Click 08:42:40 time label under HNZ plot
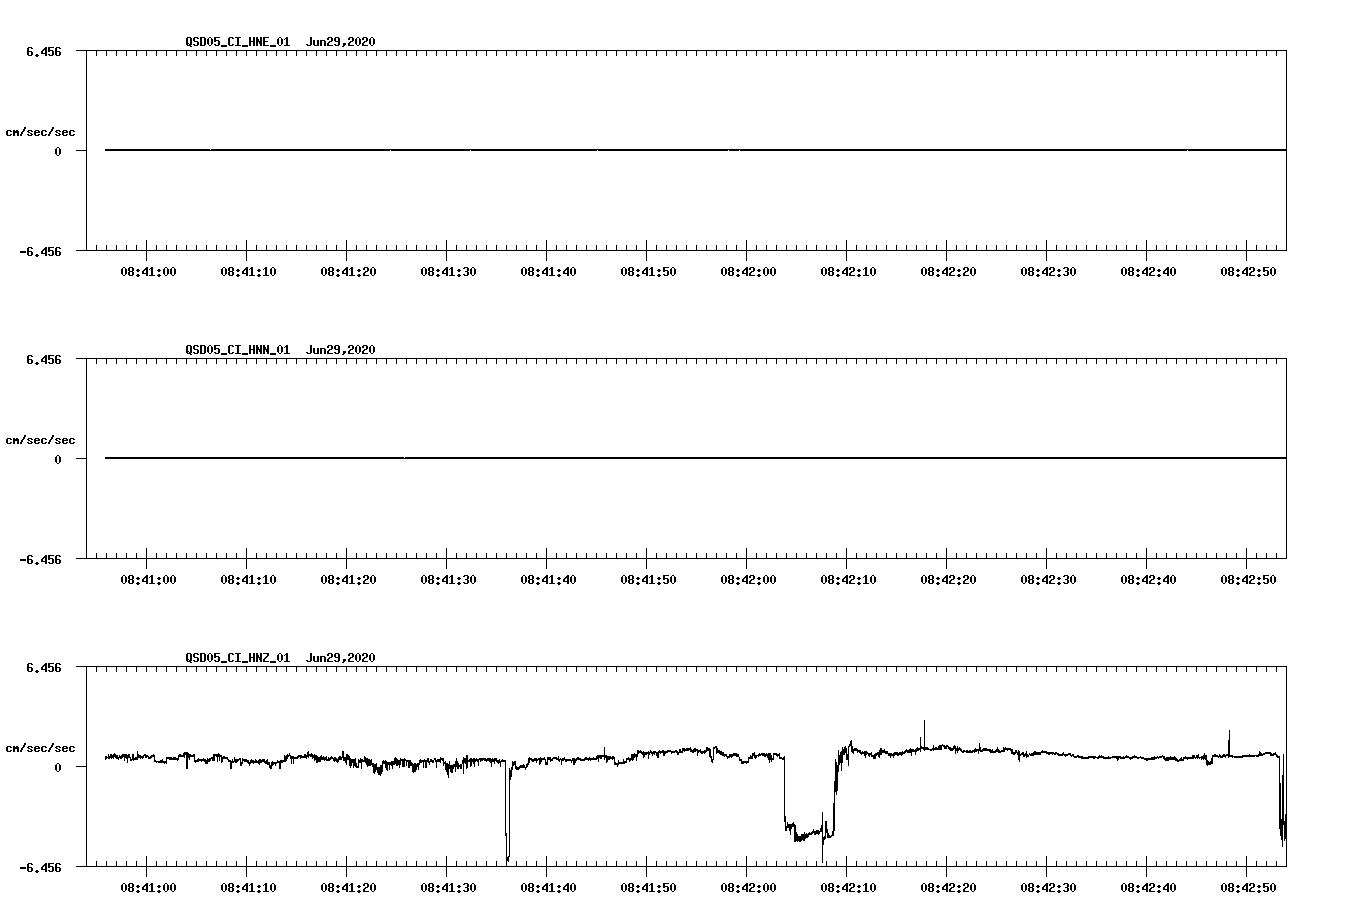Image resolution: width=1358 pixels, height=924 pixels. coord(1148,888)
